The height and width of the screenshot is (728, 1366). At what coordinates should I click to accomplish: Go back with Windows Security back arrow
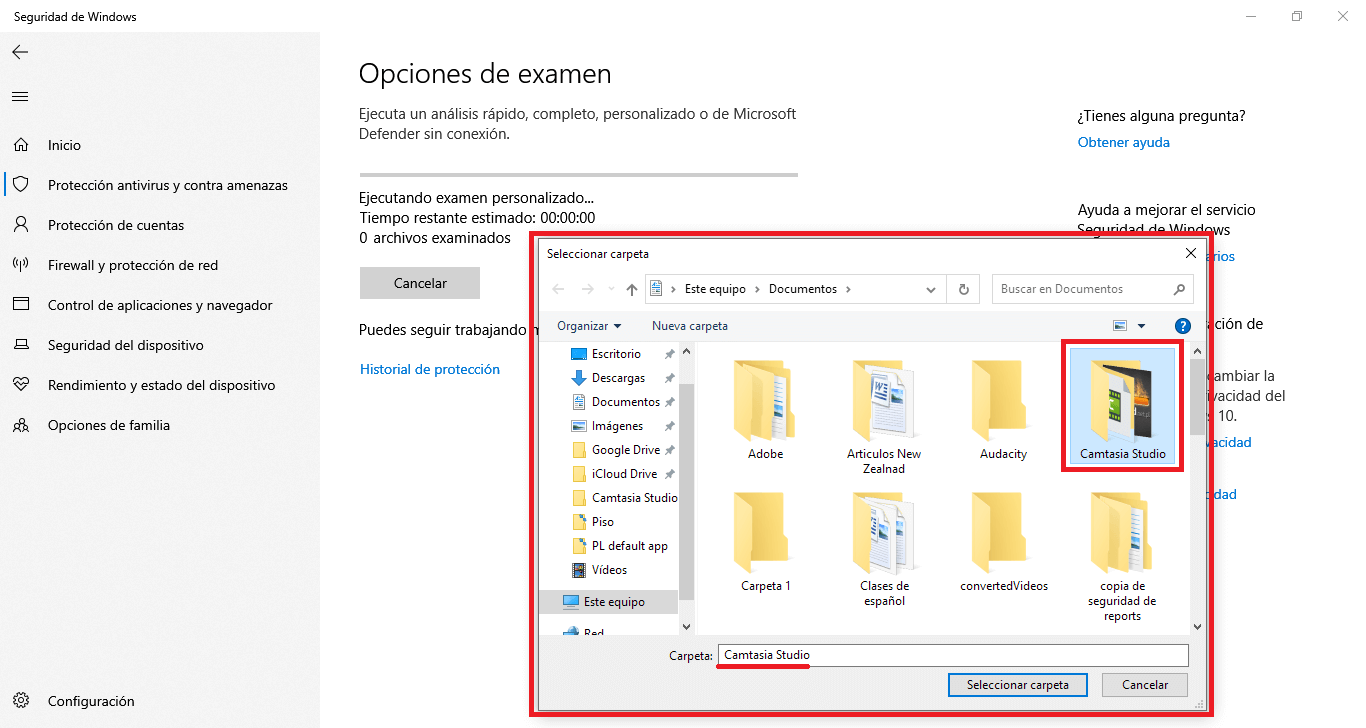pos(20,52)
